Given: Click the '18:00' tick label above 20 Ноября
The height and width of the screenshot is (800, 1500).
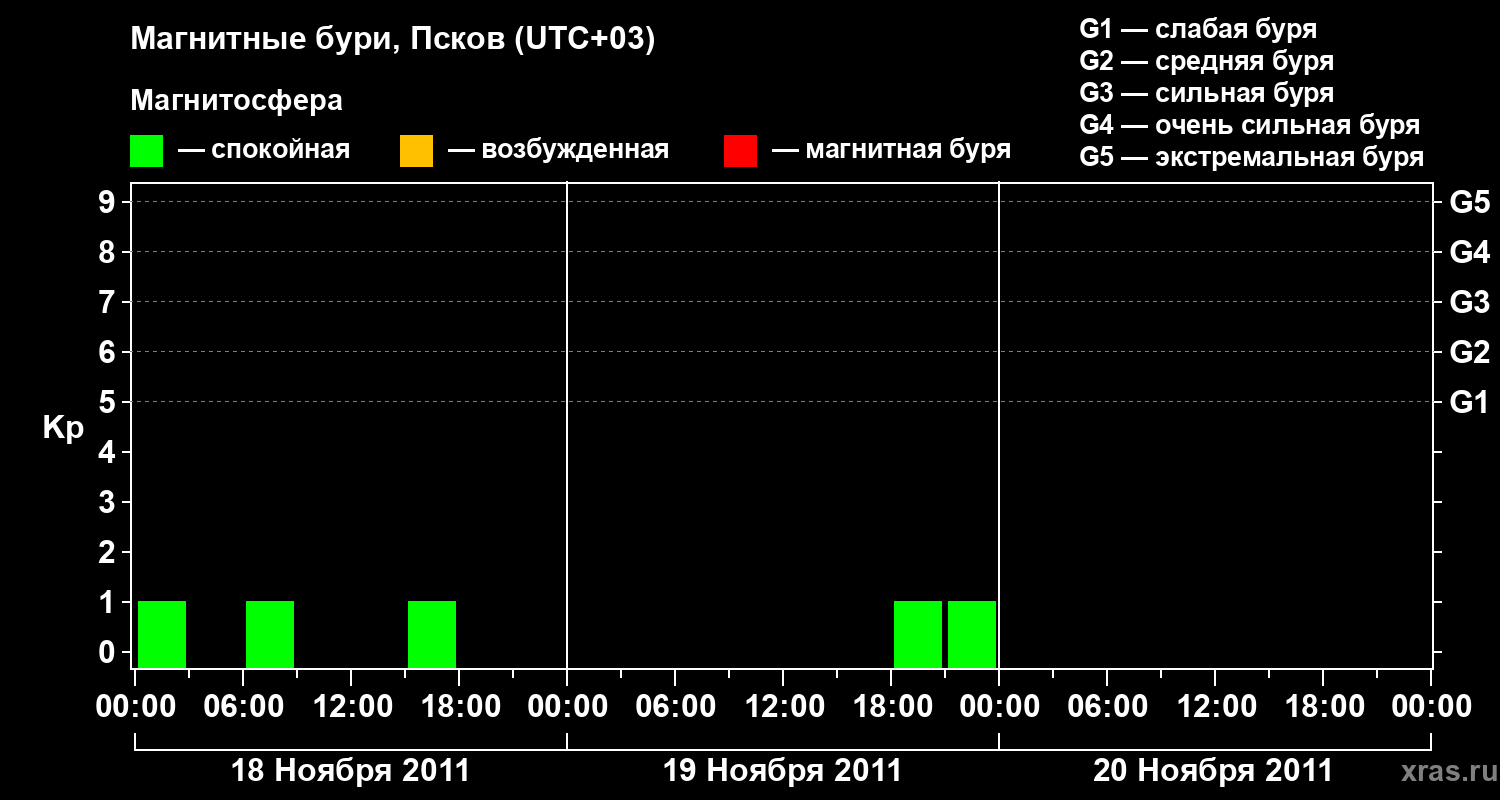Looking at the screenshot, I should (1323, 707).
